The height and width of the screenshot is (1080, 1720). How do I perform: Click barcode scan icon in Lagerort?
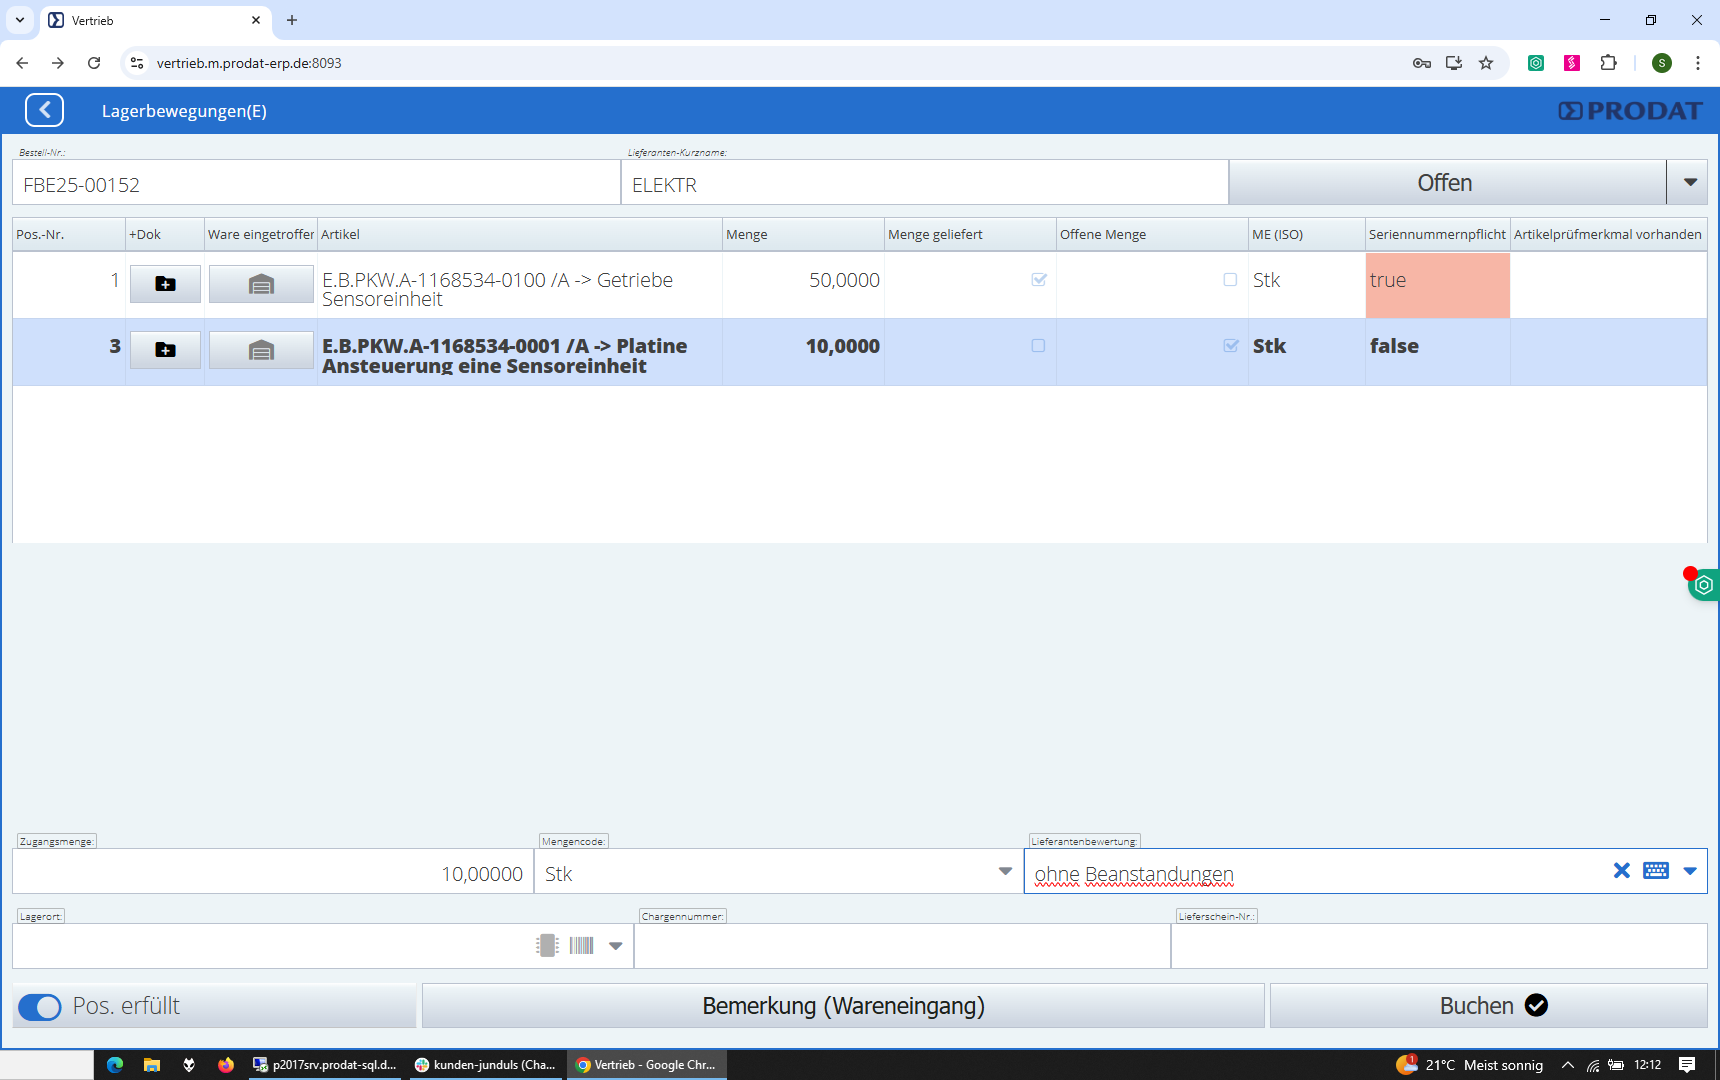pos(582,946)
